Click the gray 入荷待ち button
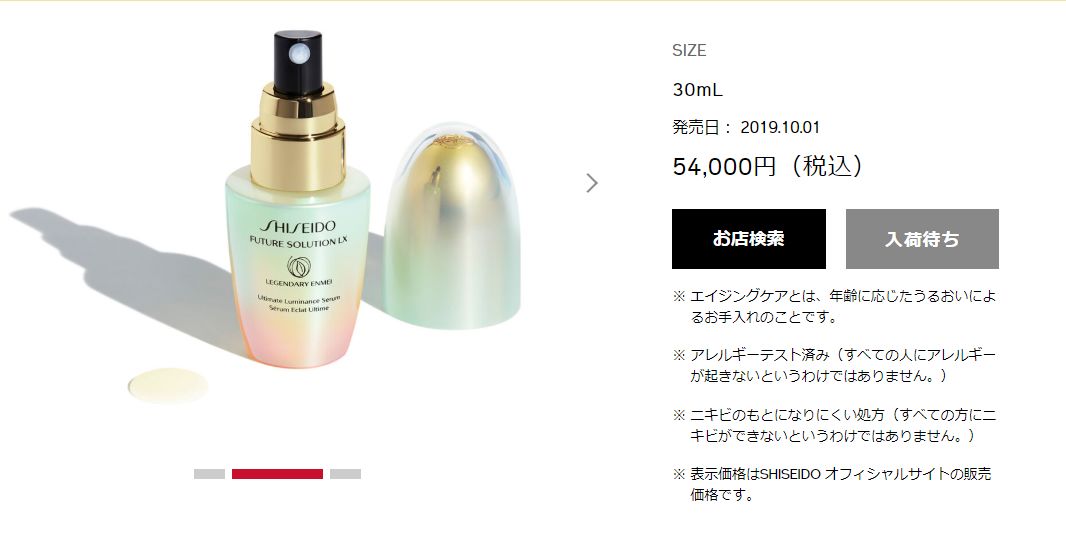Viewport: 1066px width, 556px height. point(922,239)
